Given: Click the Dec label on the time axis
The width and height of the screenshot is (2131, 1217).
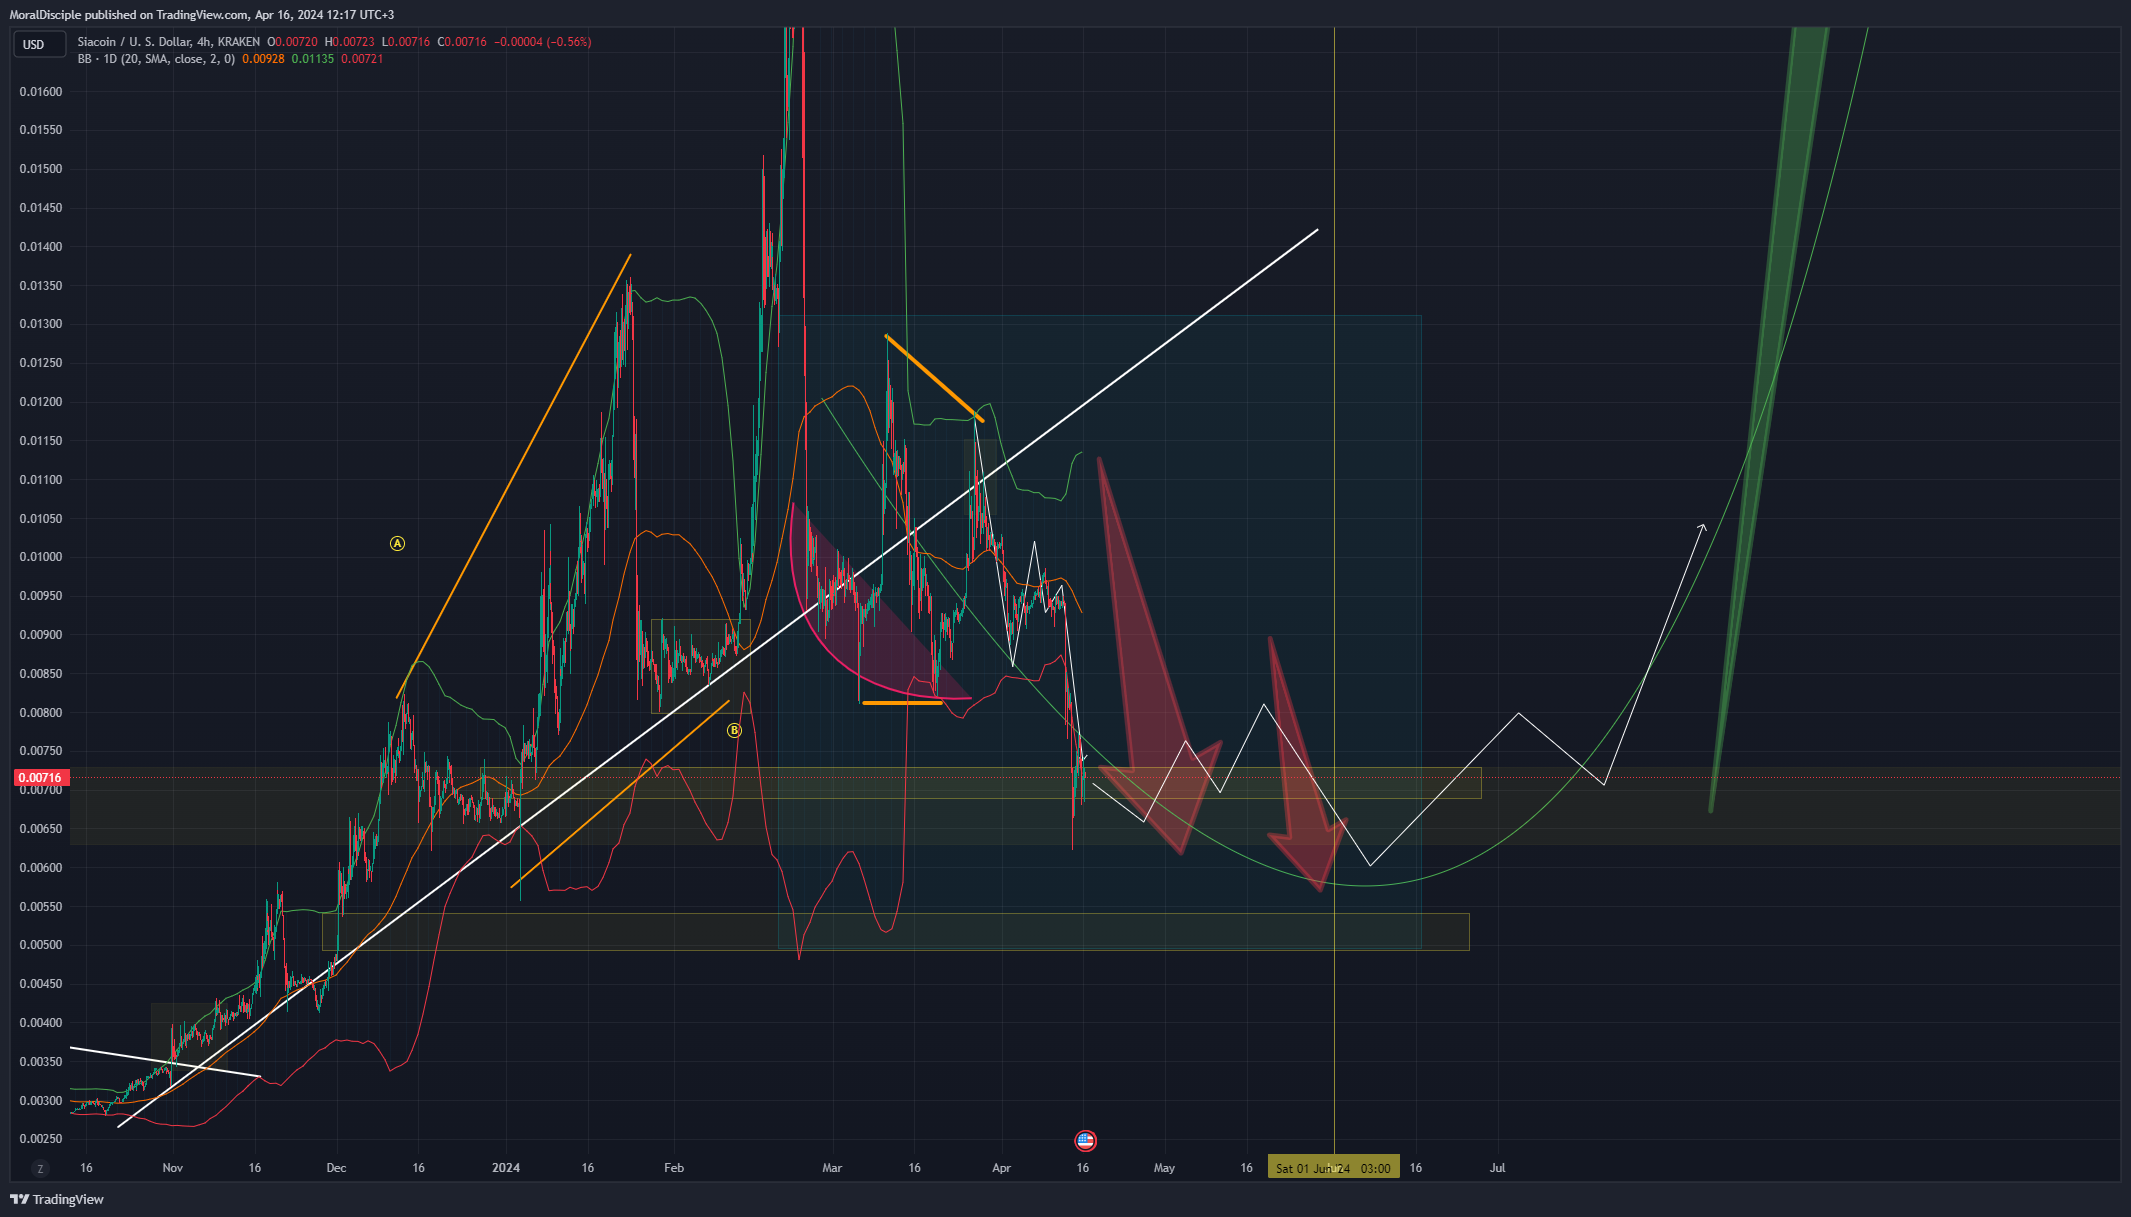Looking at the screenshot, I should (x=337, y=1168).
